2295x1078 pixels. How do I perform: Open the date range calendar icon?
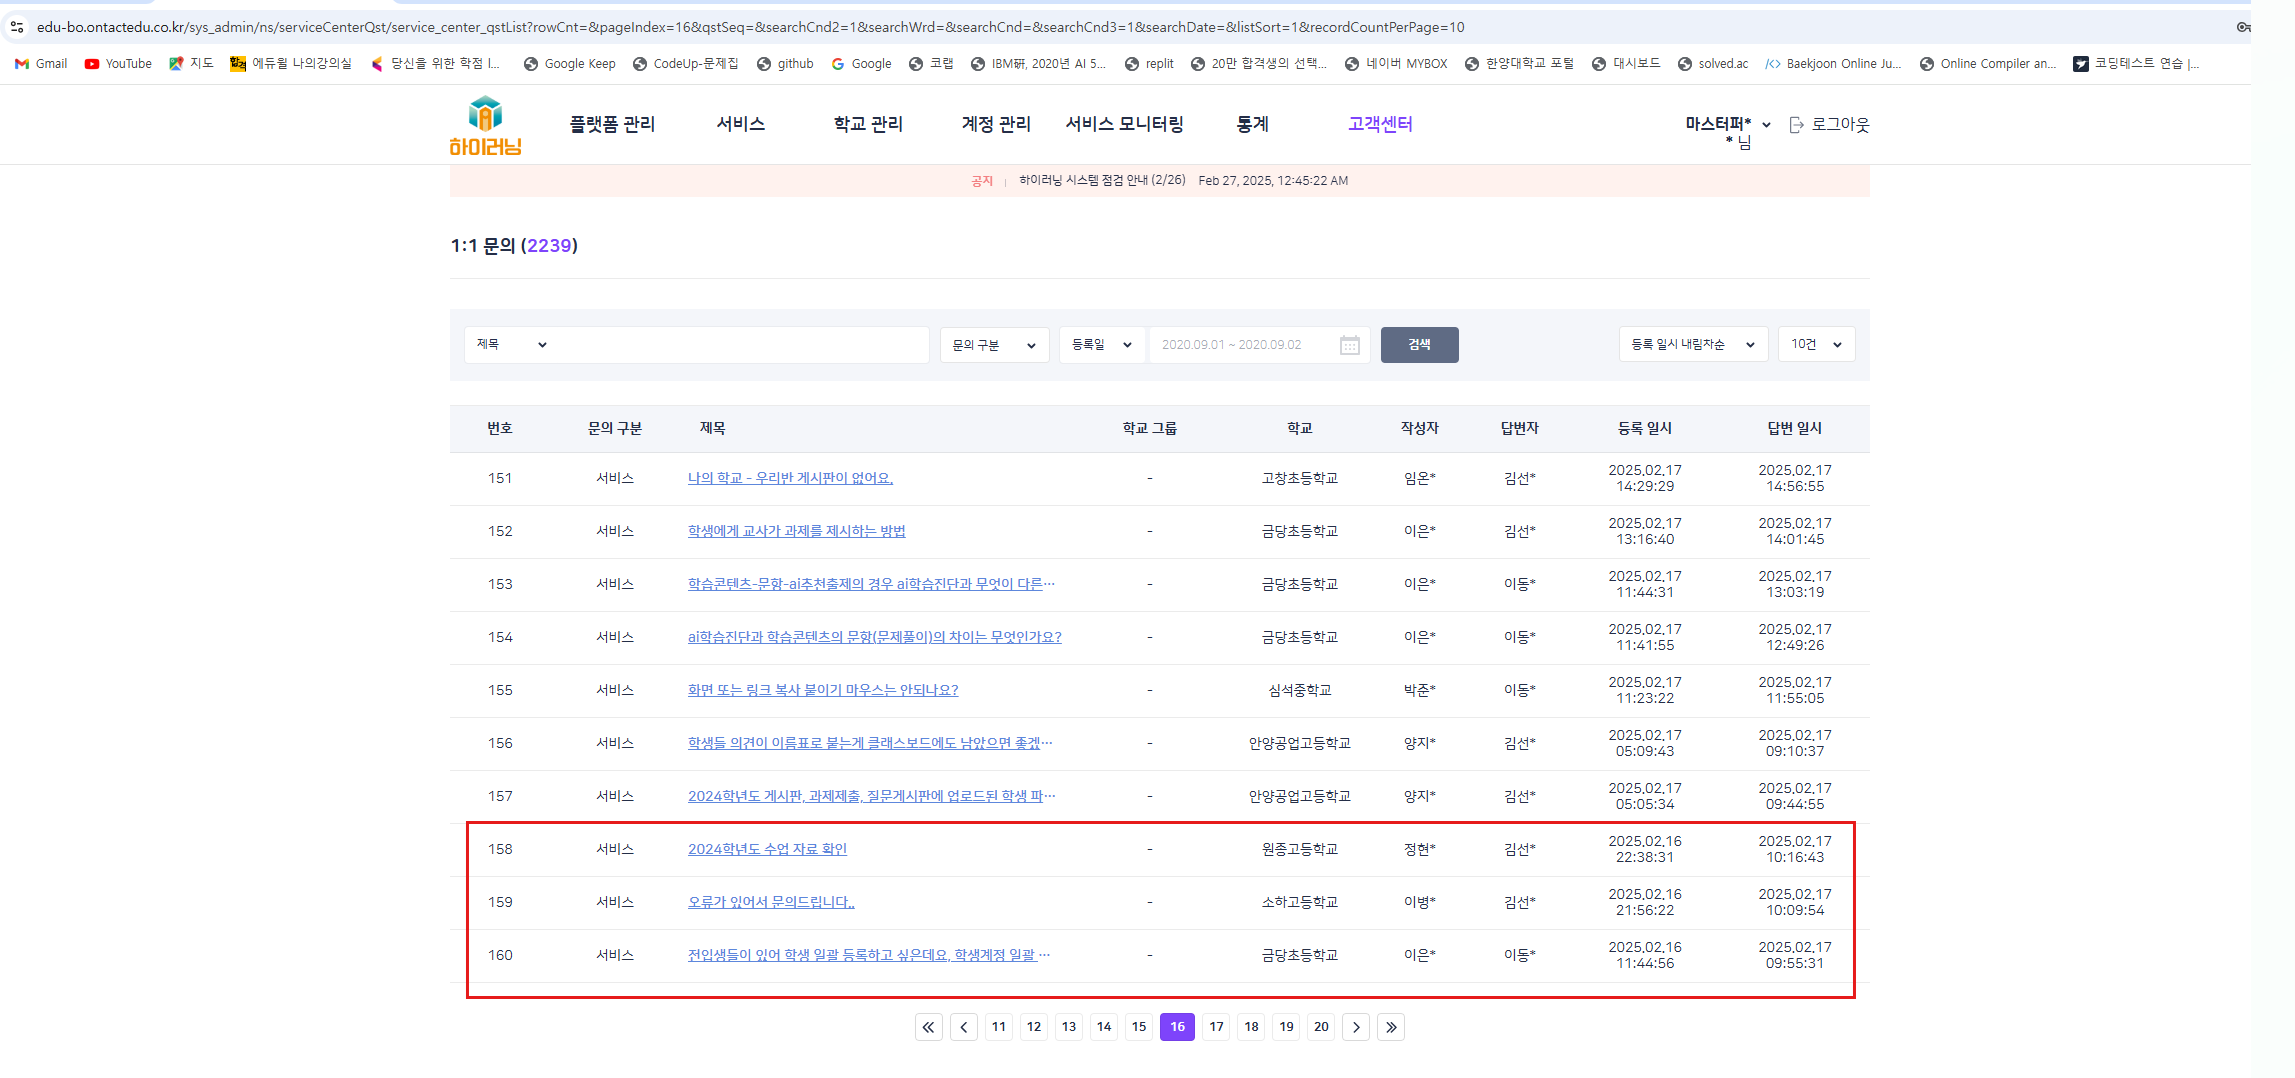coord(1349,345)
